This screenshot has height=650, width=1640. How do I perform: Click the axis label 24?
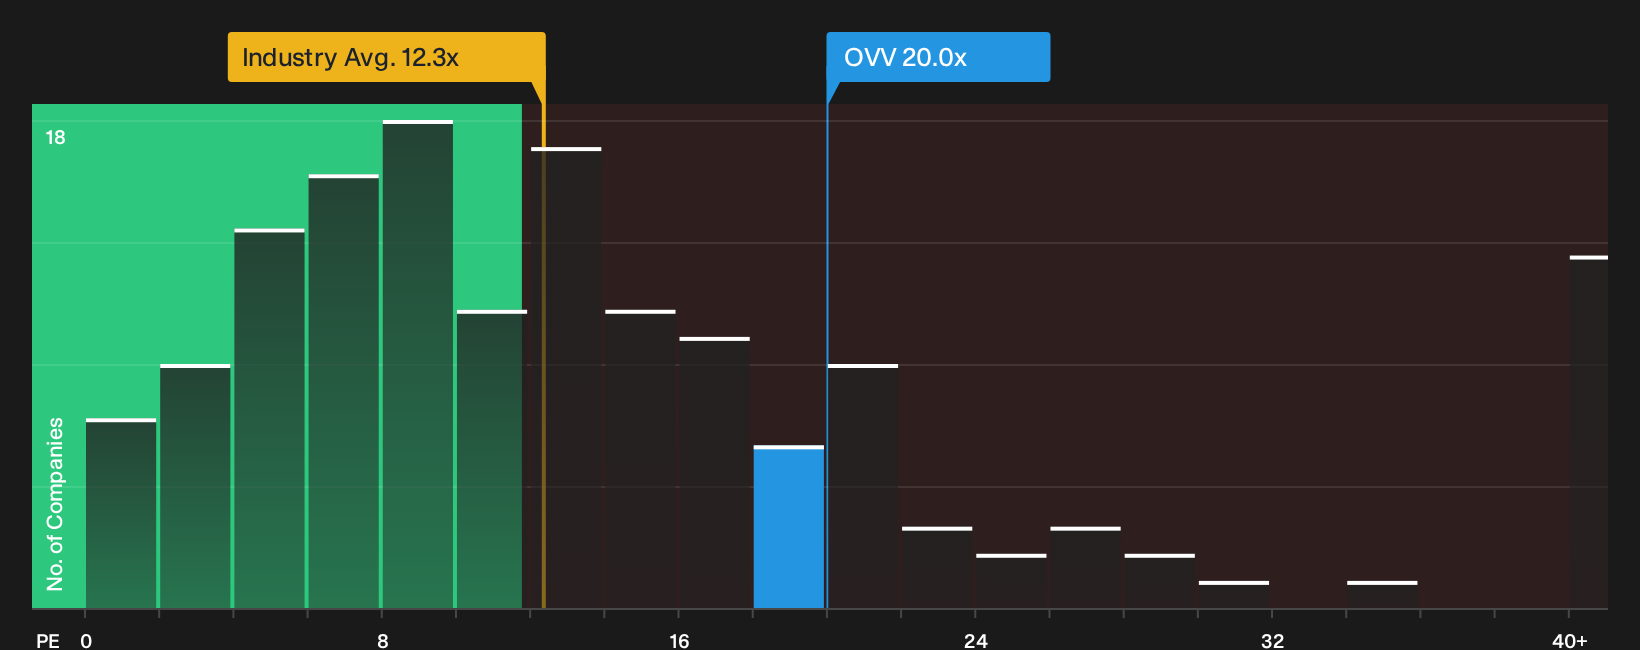click(x=976, y=640)
